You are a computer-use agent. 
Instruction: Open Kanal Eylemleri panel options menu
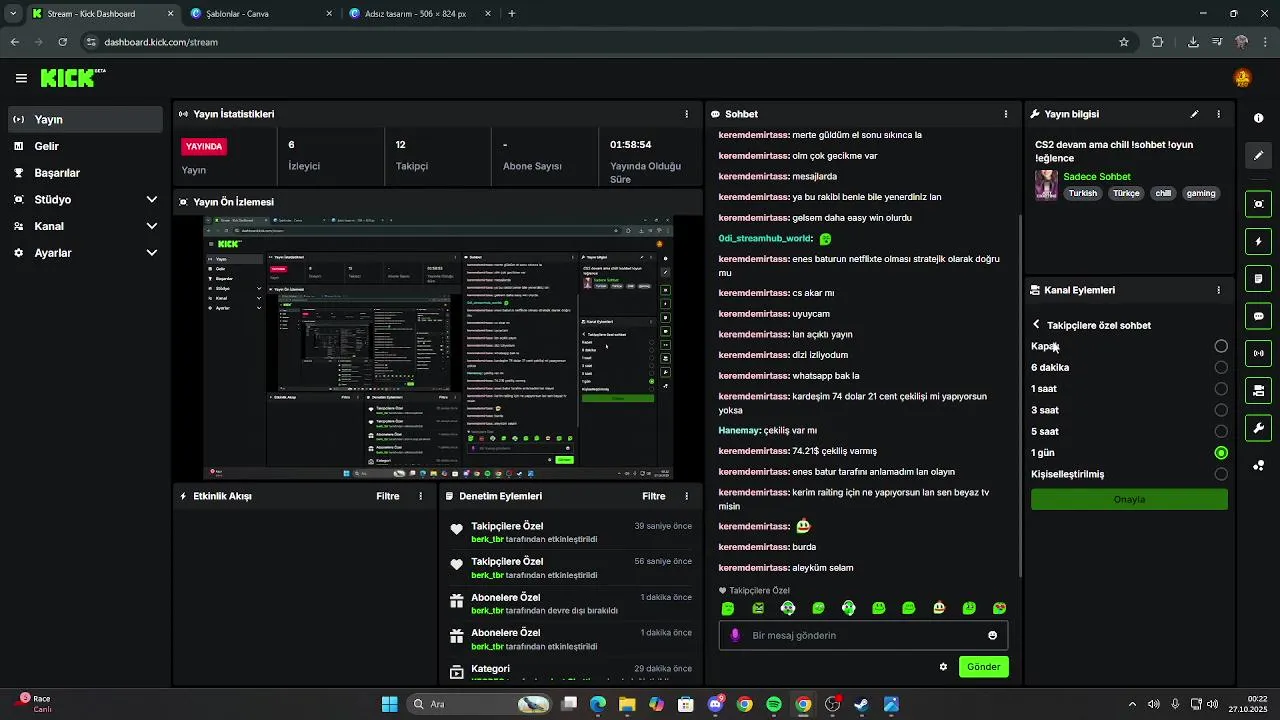tap(1218, 290)
